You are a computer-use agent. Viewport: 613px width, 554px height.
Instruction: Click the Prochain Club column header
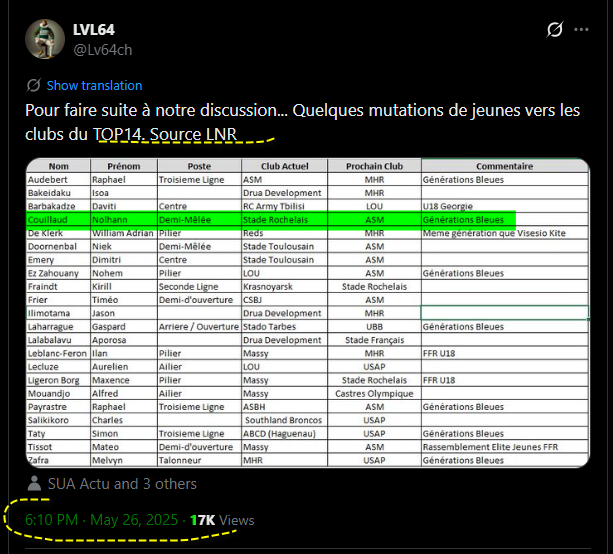tap(375, 166)
